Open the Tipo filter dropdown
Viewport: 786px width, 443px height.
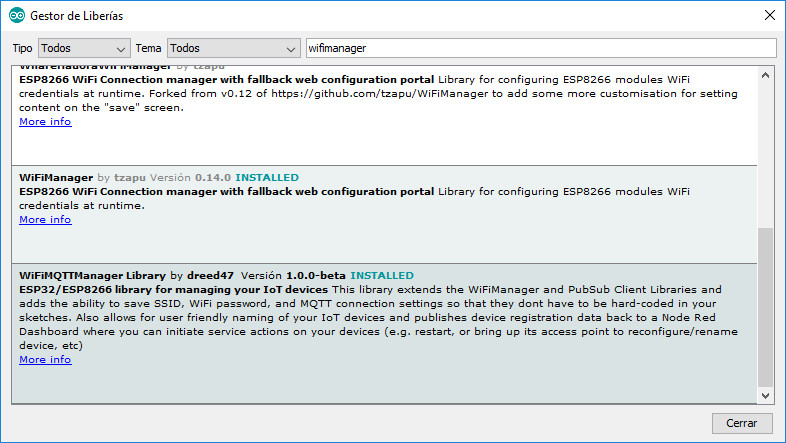click(84, 48)
